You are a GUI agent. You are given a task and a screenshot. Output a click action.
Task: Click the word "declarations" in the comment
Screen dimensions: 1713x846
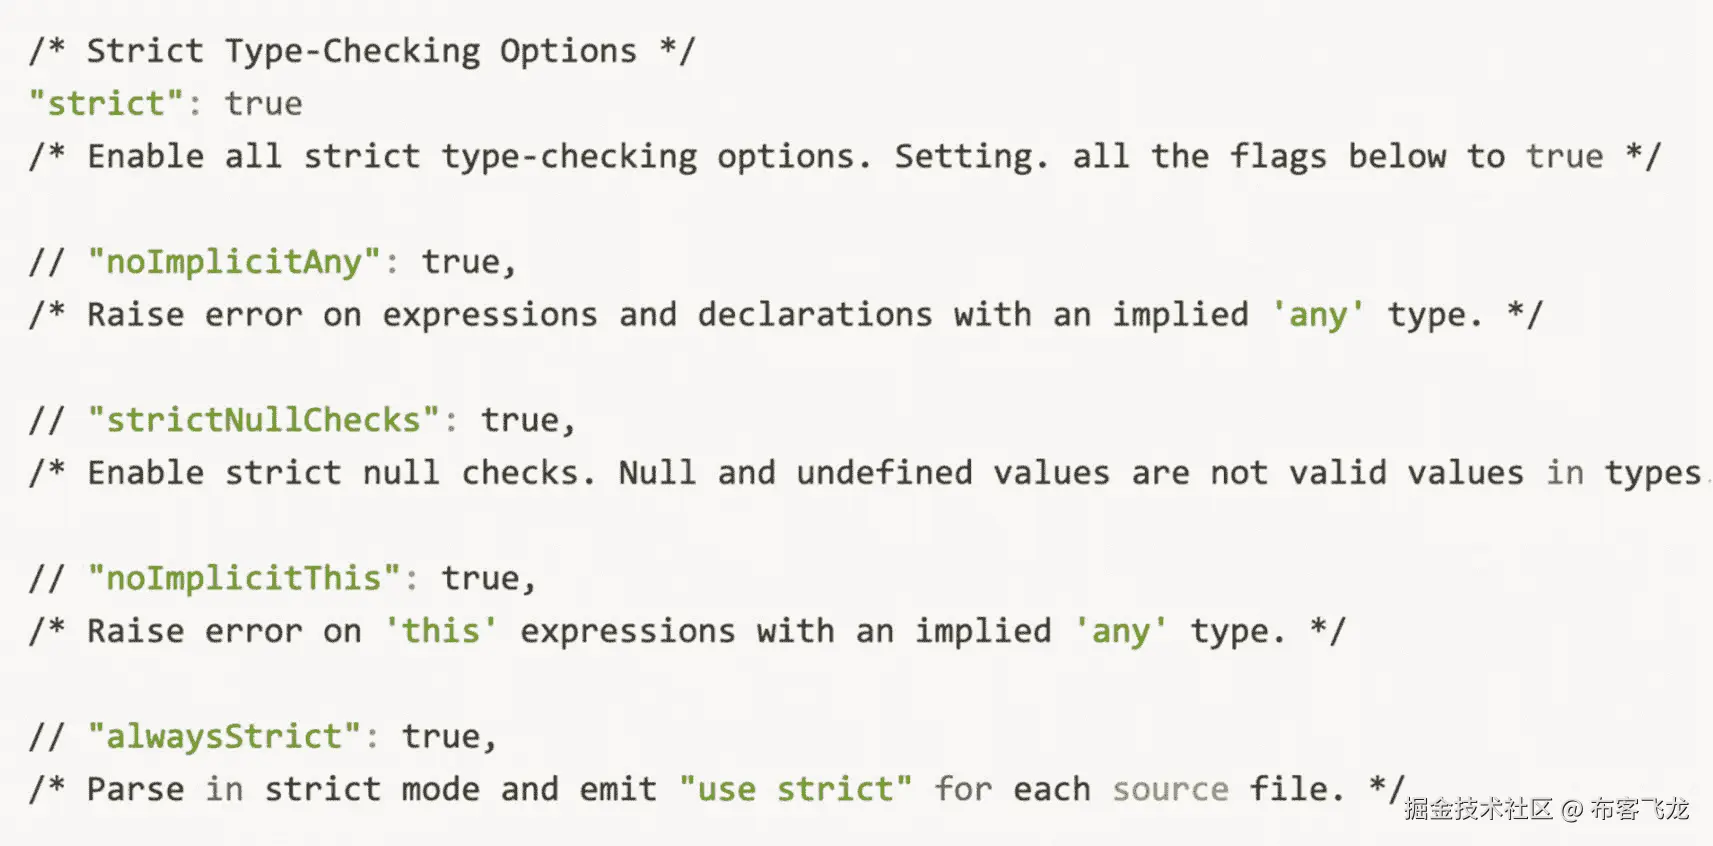pos(814,315)
